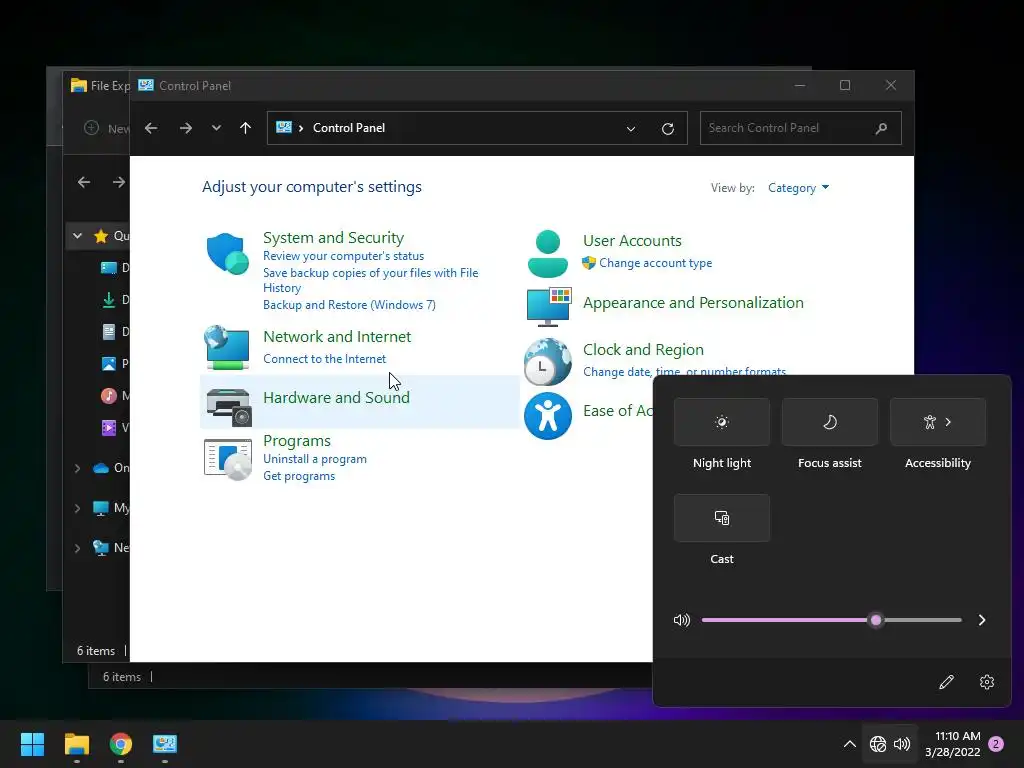Screen dimensions: 1024x768
Task: Adjust the volume slider thumb
Action: (876, 620)
